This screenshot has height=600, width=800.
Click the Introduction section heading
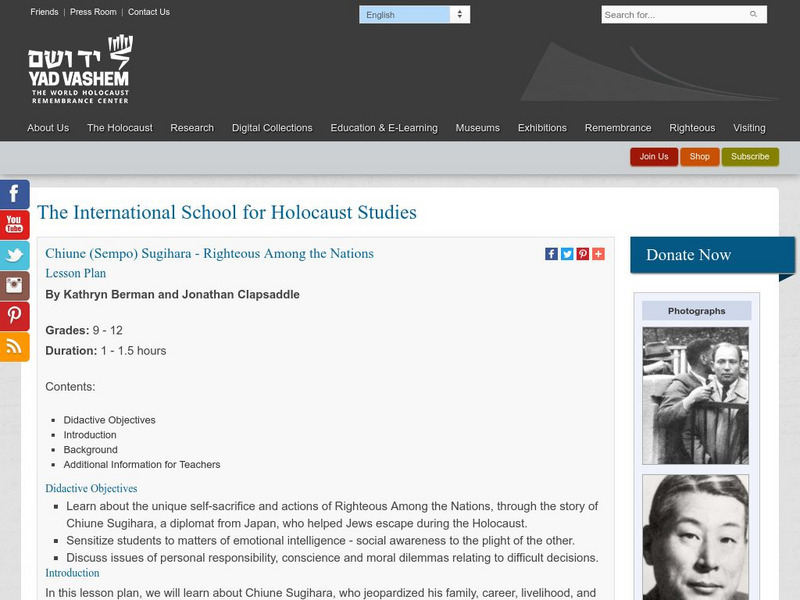tap(72, 573)
